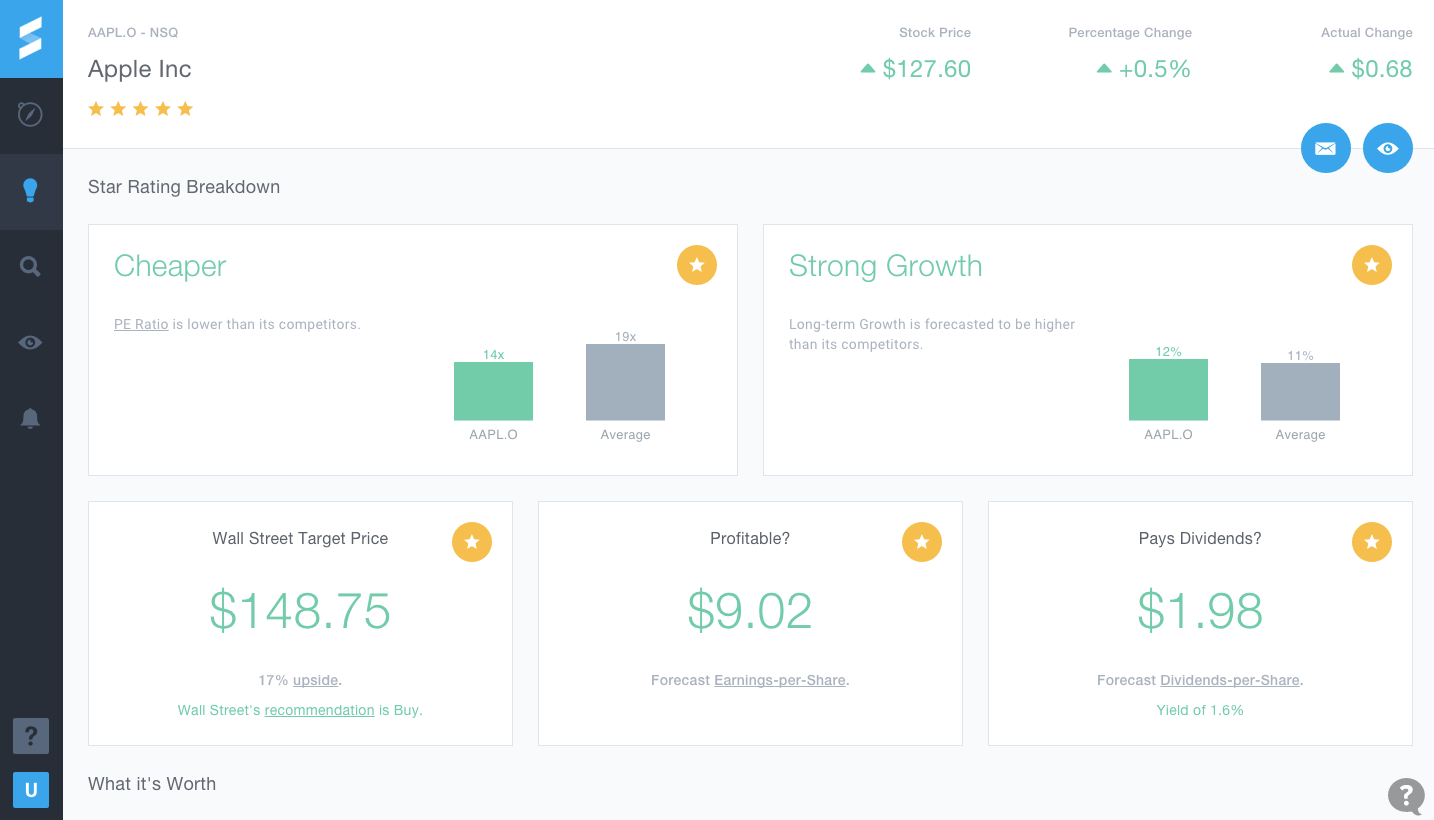Click the green AAPL.O 12% growth bar
The height and width of the screenshot is (820, 1434).
tap(1168, 390)
